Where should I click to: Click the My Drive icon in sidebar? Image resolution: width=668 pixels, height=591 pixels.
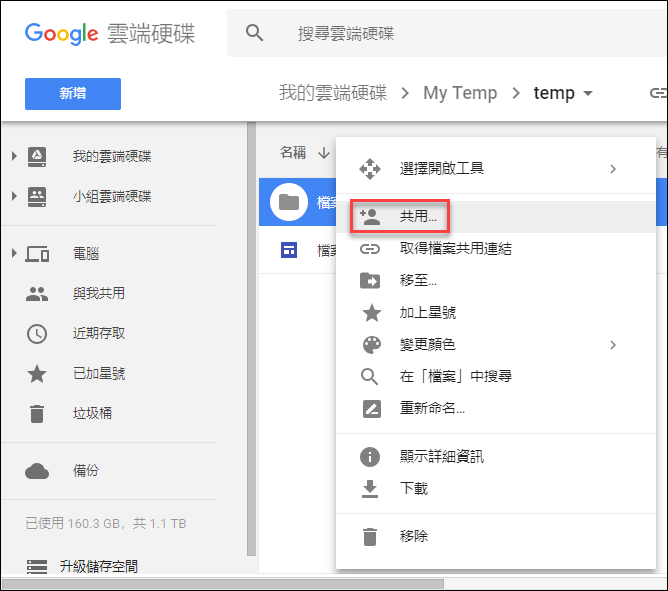(37, 156)
